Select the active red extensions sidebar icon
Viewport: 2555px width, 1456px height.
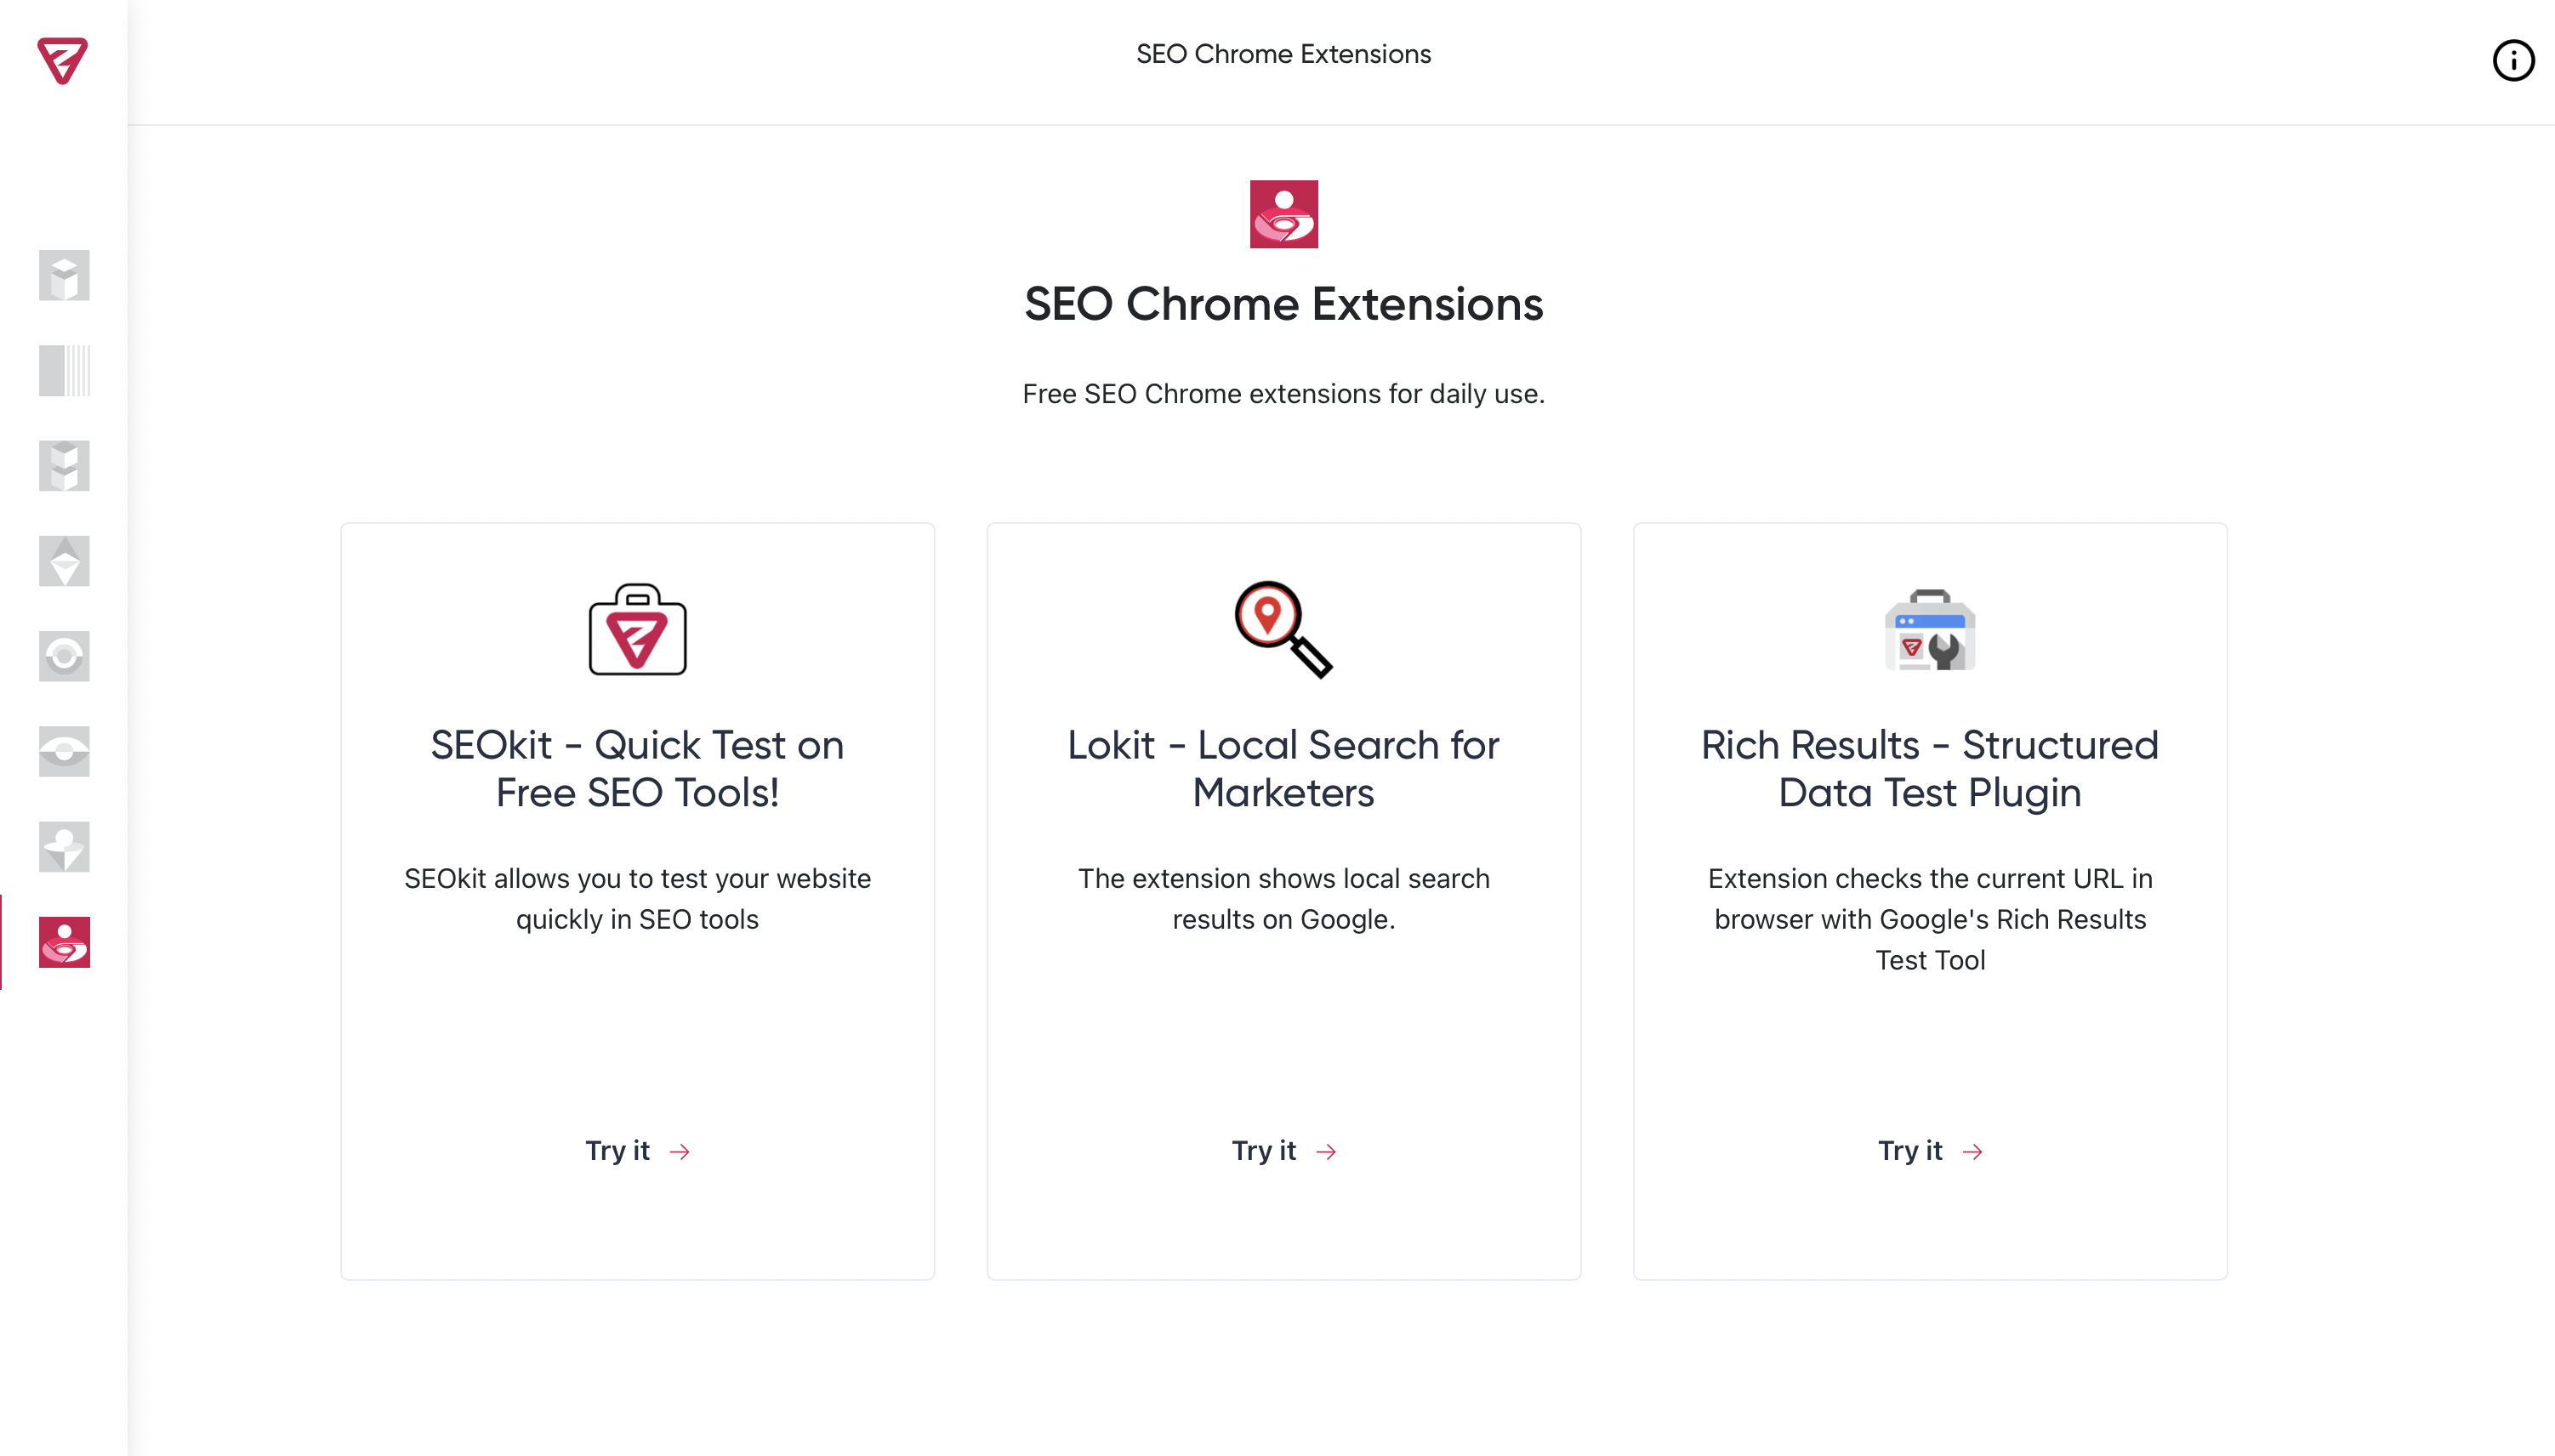(64, 942)
